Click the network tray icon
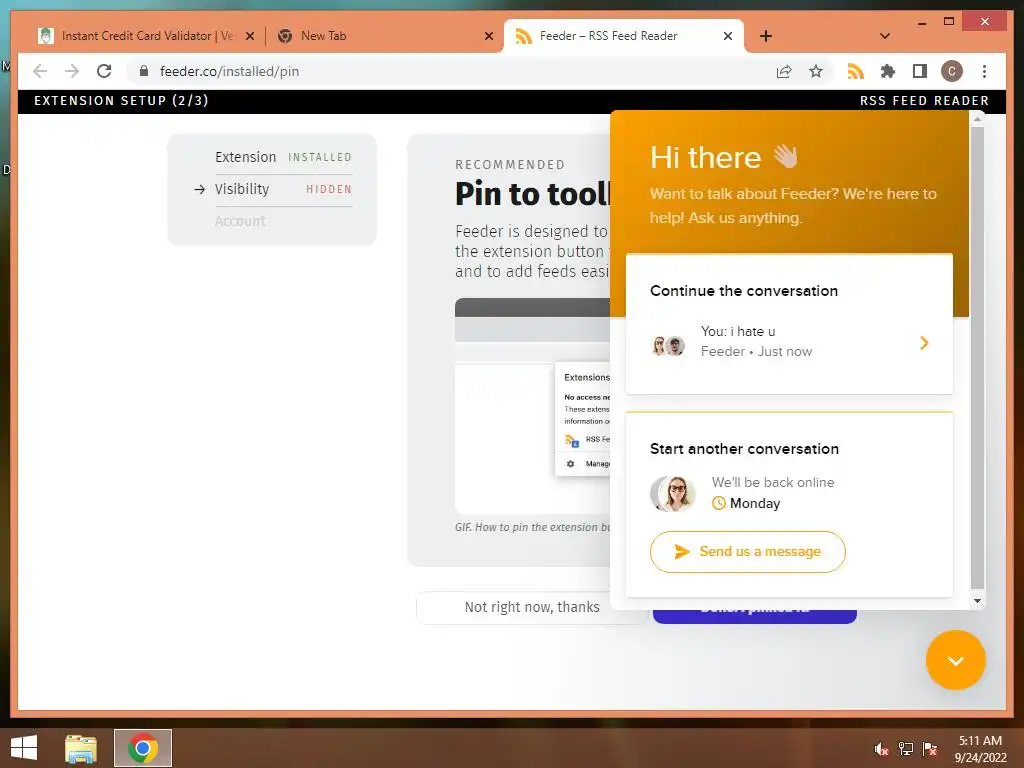Screen dimensions: 1024x768 pos(906,749)
